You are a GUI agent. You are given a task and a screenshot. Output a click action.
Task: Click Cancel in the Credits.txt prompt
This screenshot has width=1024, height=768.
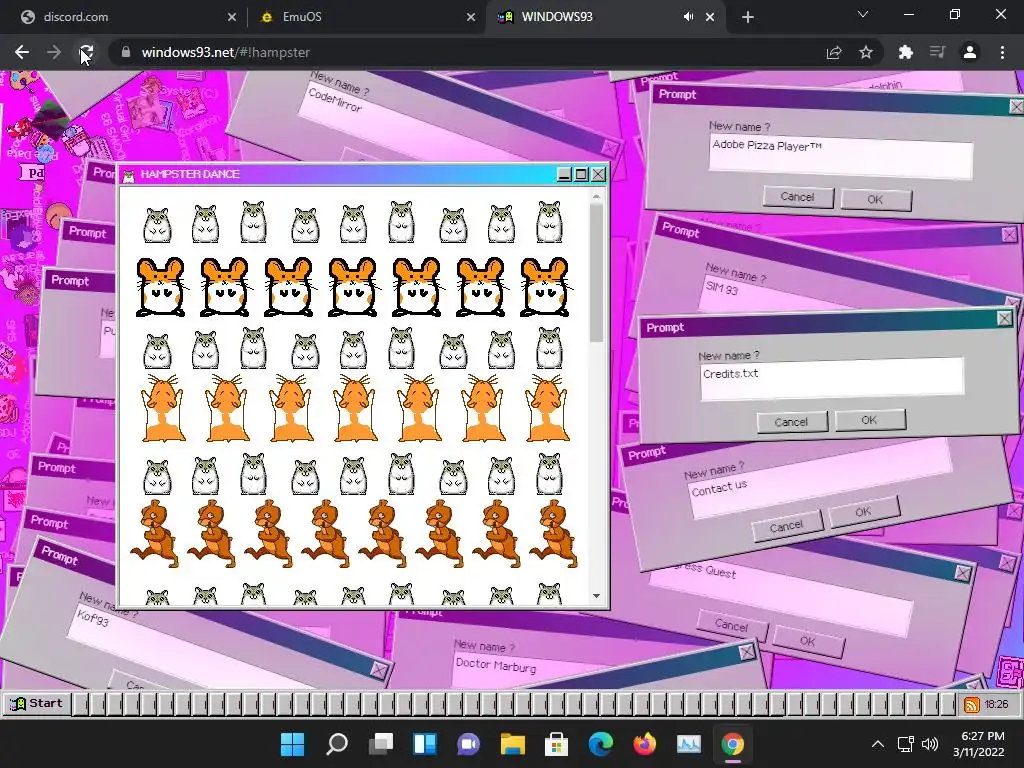(792, 422)
